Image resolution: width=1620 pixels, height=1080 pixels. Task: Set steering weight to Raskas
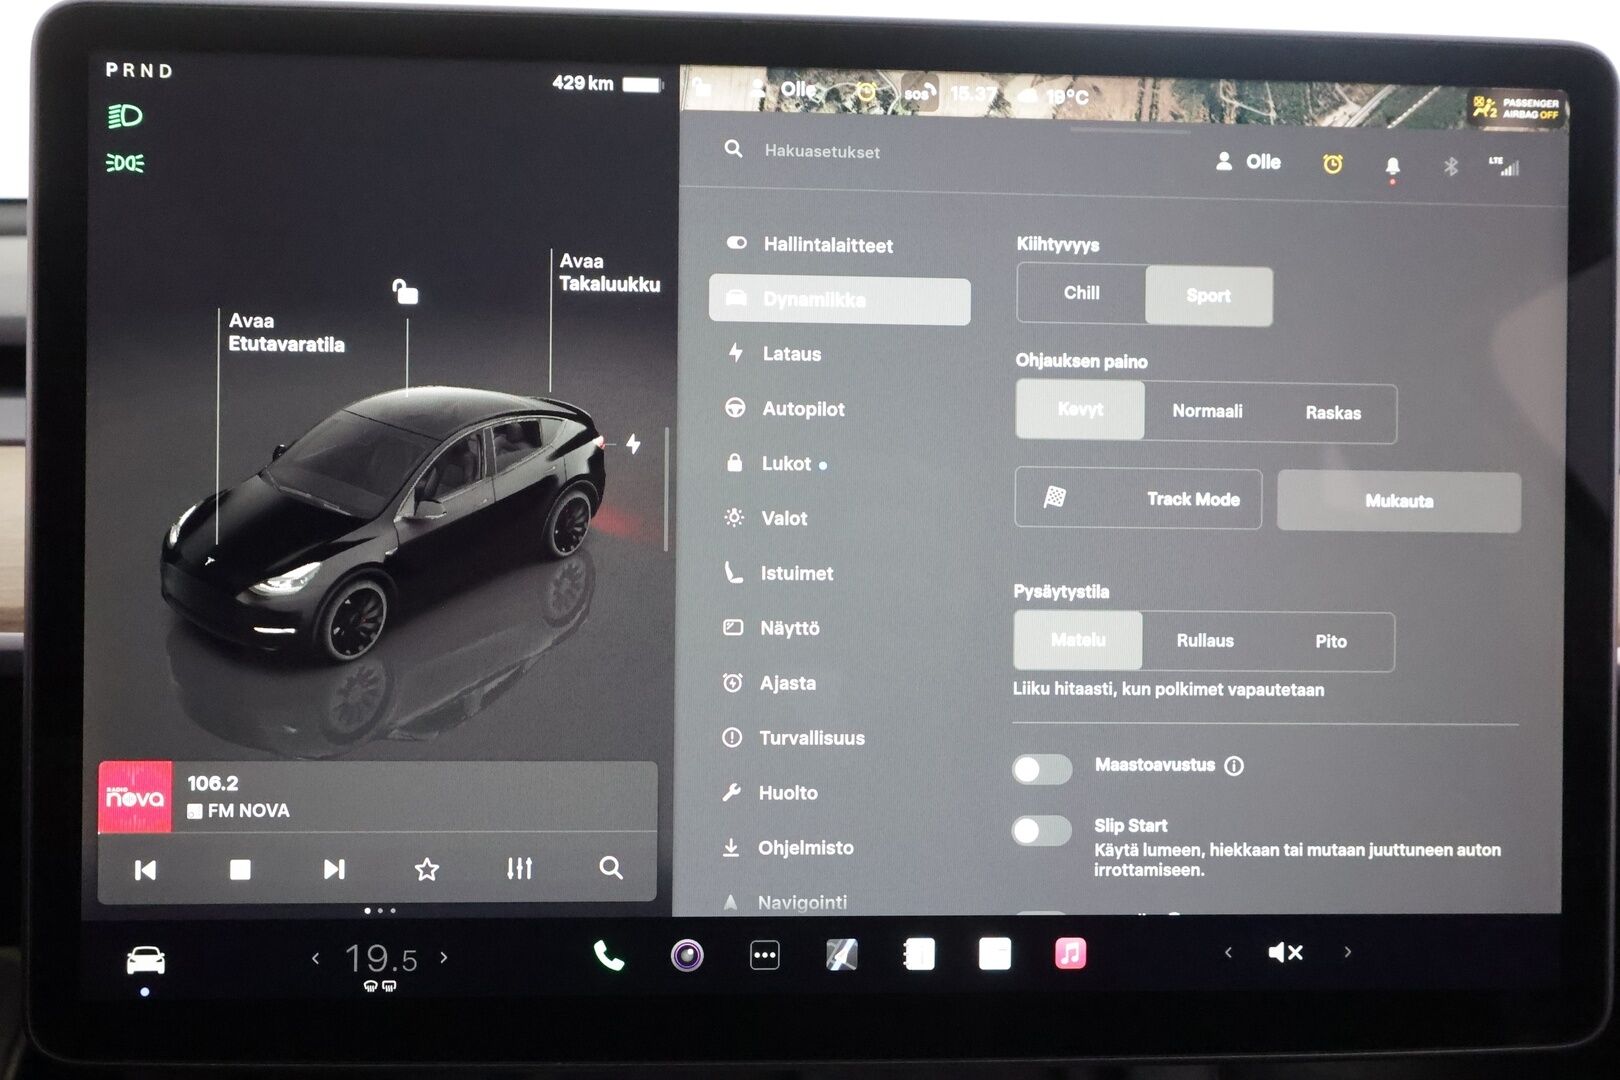click(1333, 413)
